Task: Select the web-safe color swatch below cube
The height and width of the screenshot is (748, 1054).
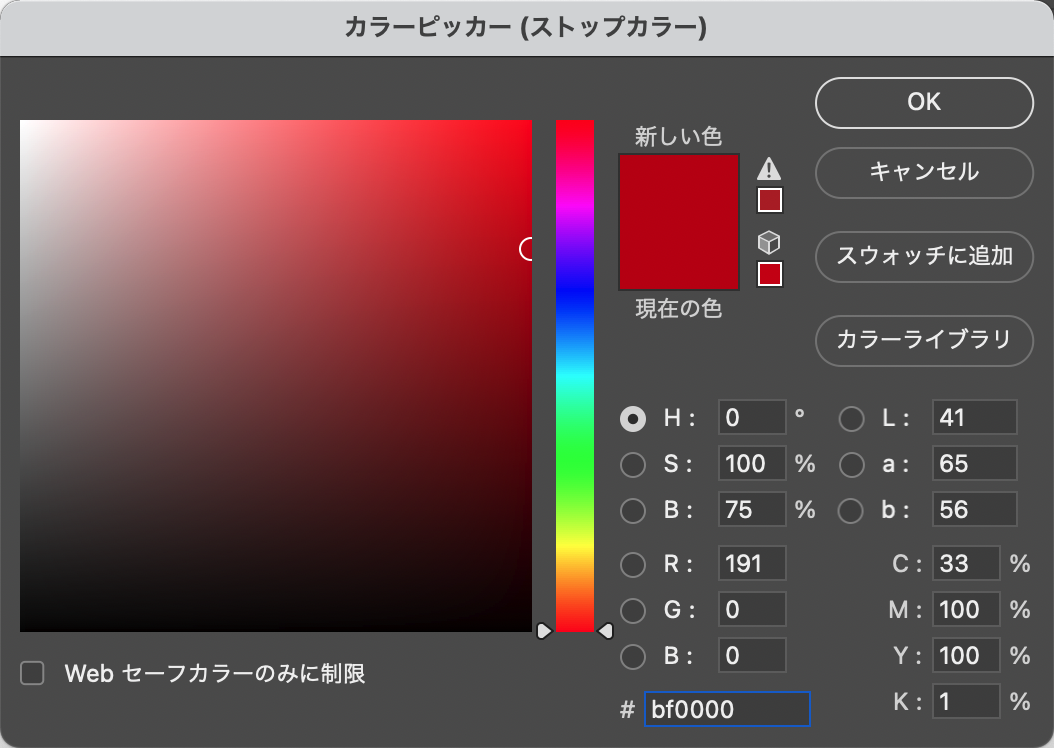Action: [x=769, y=274]
